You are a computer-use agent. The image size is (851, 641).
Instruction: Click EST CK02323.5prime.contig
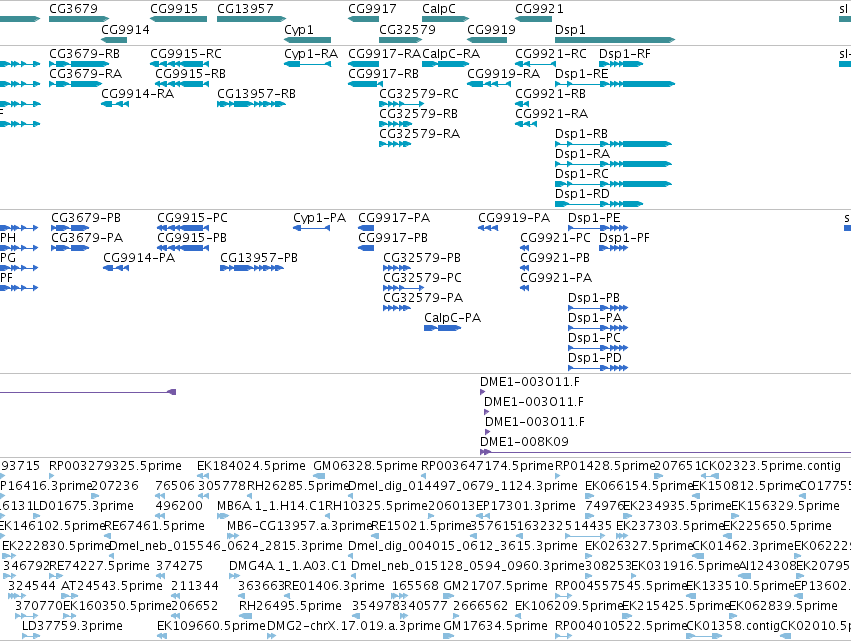coord(771,466)
